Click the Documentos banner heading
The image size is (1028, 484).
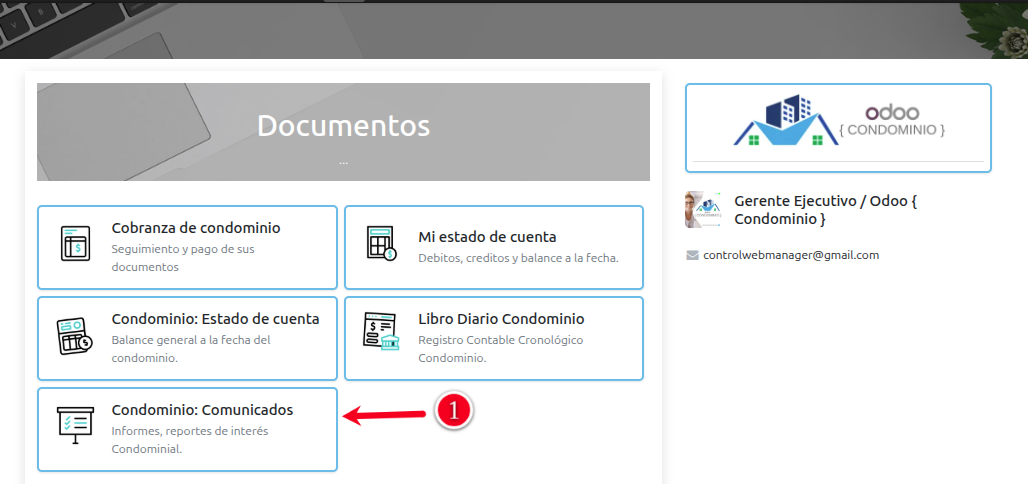coord(343,126)
